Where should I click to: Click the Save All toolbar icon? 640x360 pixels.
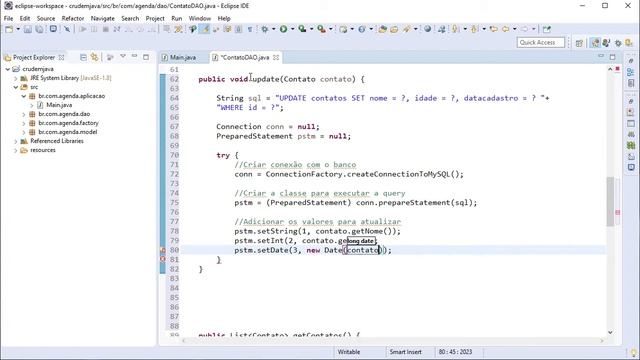[39, 29]
